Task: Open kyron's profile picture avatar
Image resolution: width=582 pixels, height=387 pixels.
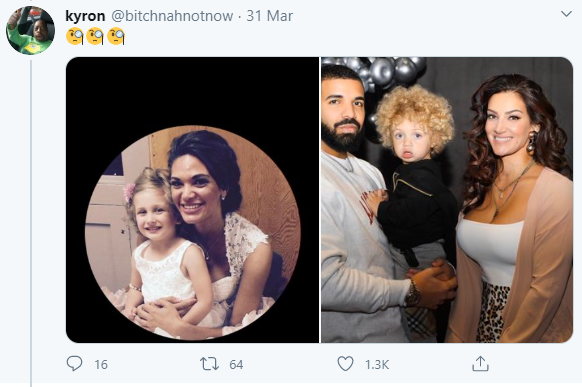Action: tap(30, 30)
